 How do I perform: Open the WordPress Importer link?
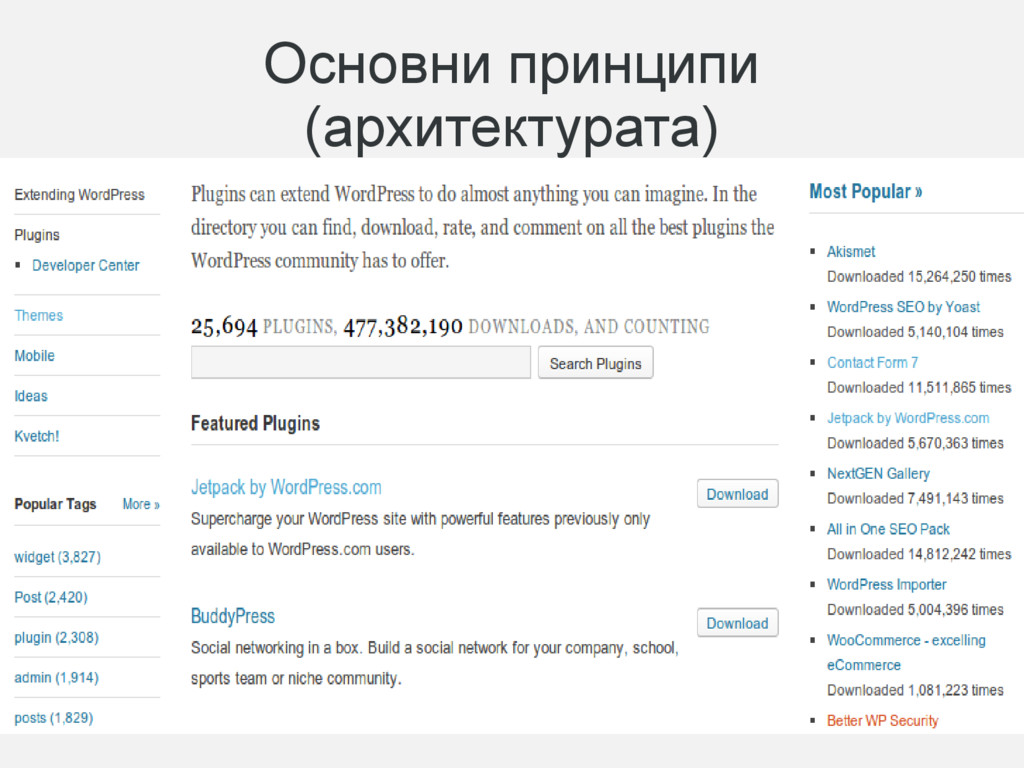click(x=886, y=584)
